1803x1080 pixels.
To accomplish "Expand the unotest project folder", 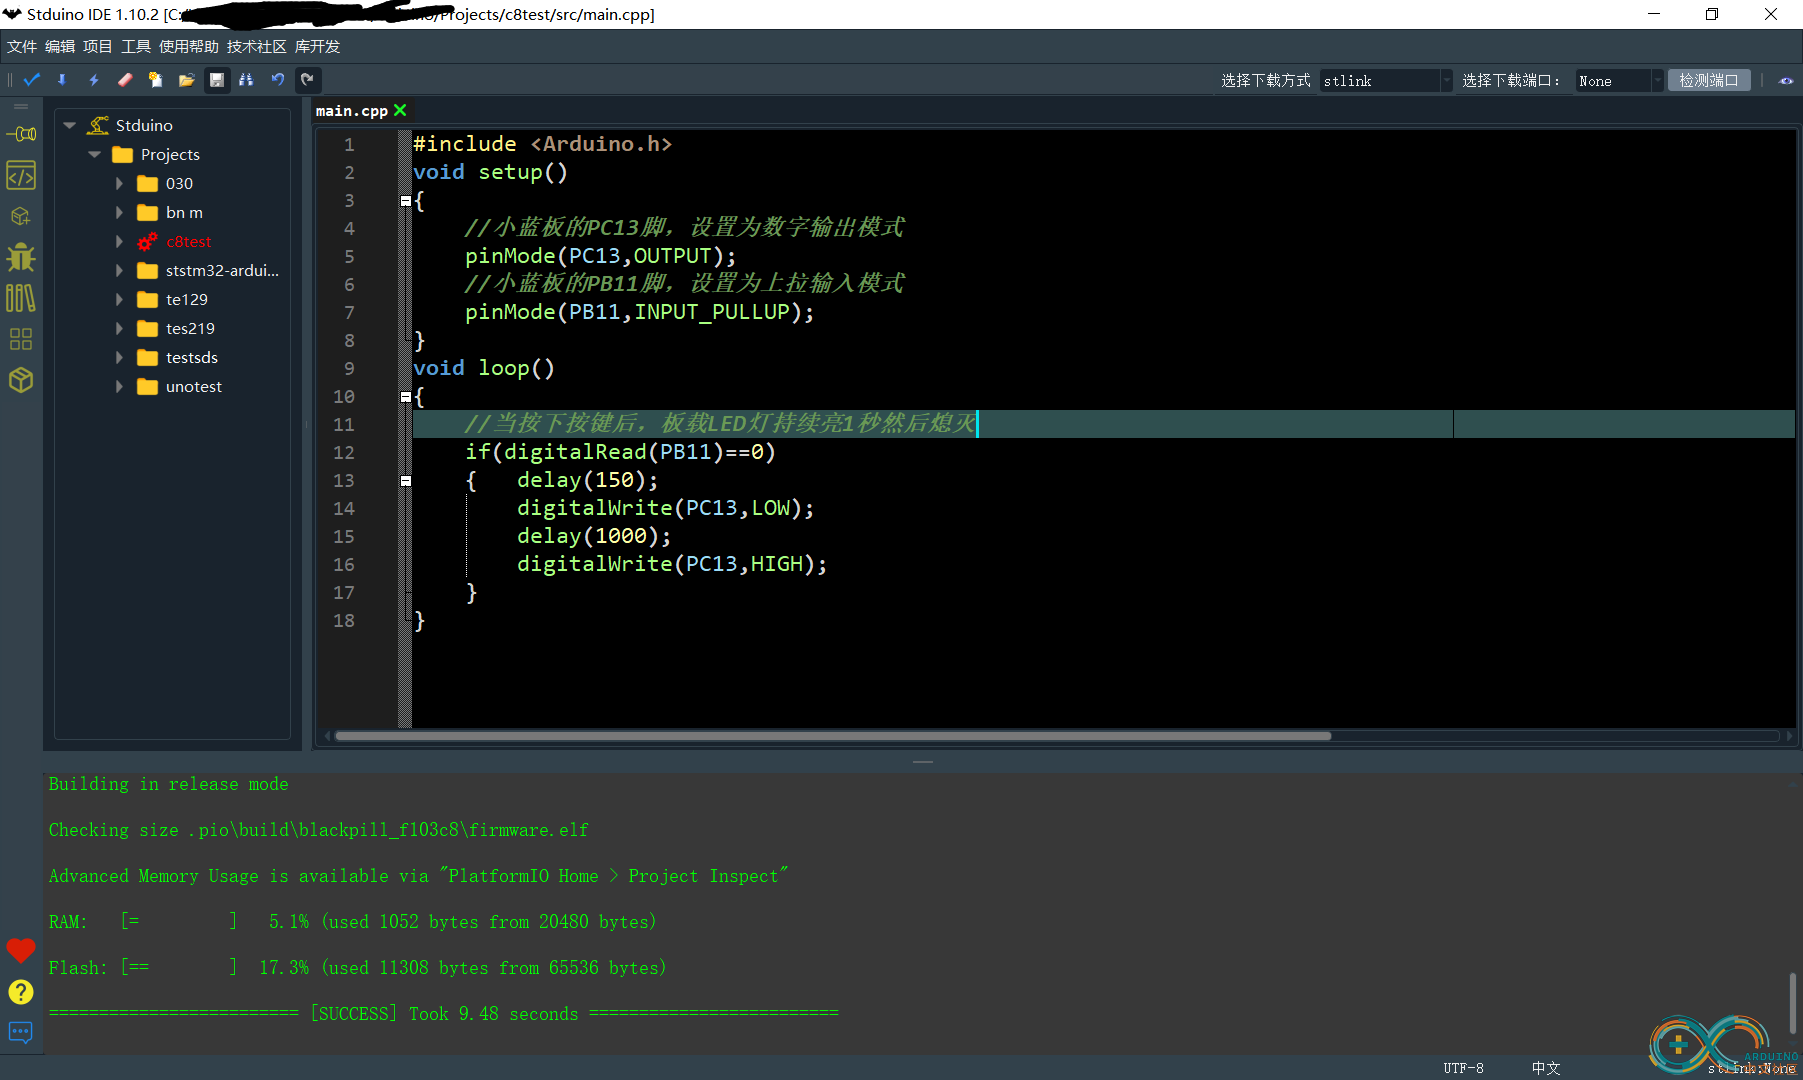I will click(119, 386).
